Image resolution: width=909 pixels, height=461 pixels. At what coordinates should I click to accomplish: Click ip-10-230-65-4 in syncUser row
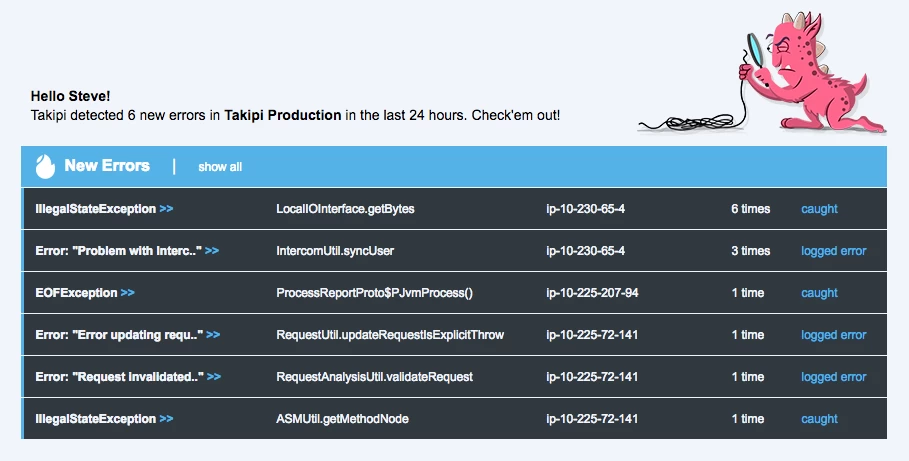[x=586, y=251]
